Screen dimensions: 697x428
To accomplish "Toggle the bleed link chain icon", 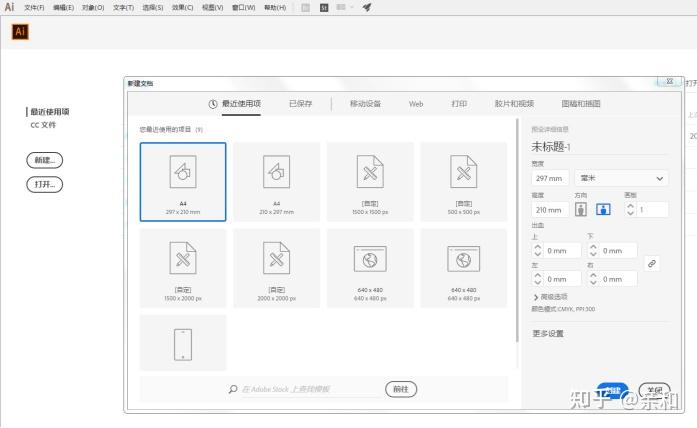I will tap(652, 264).
